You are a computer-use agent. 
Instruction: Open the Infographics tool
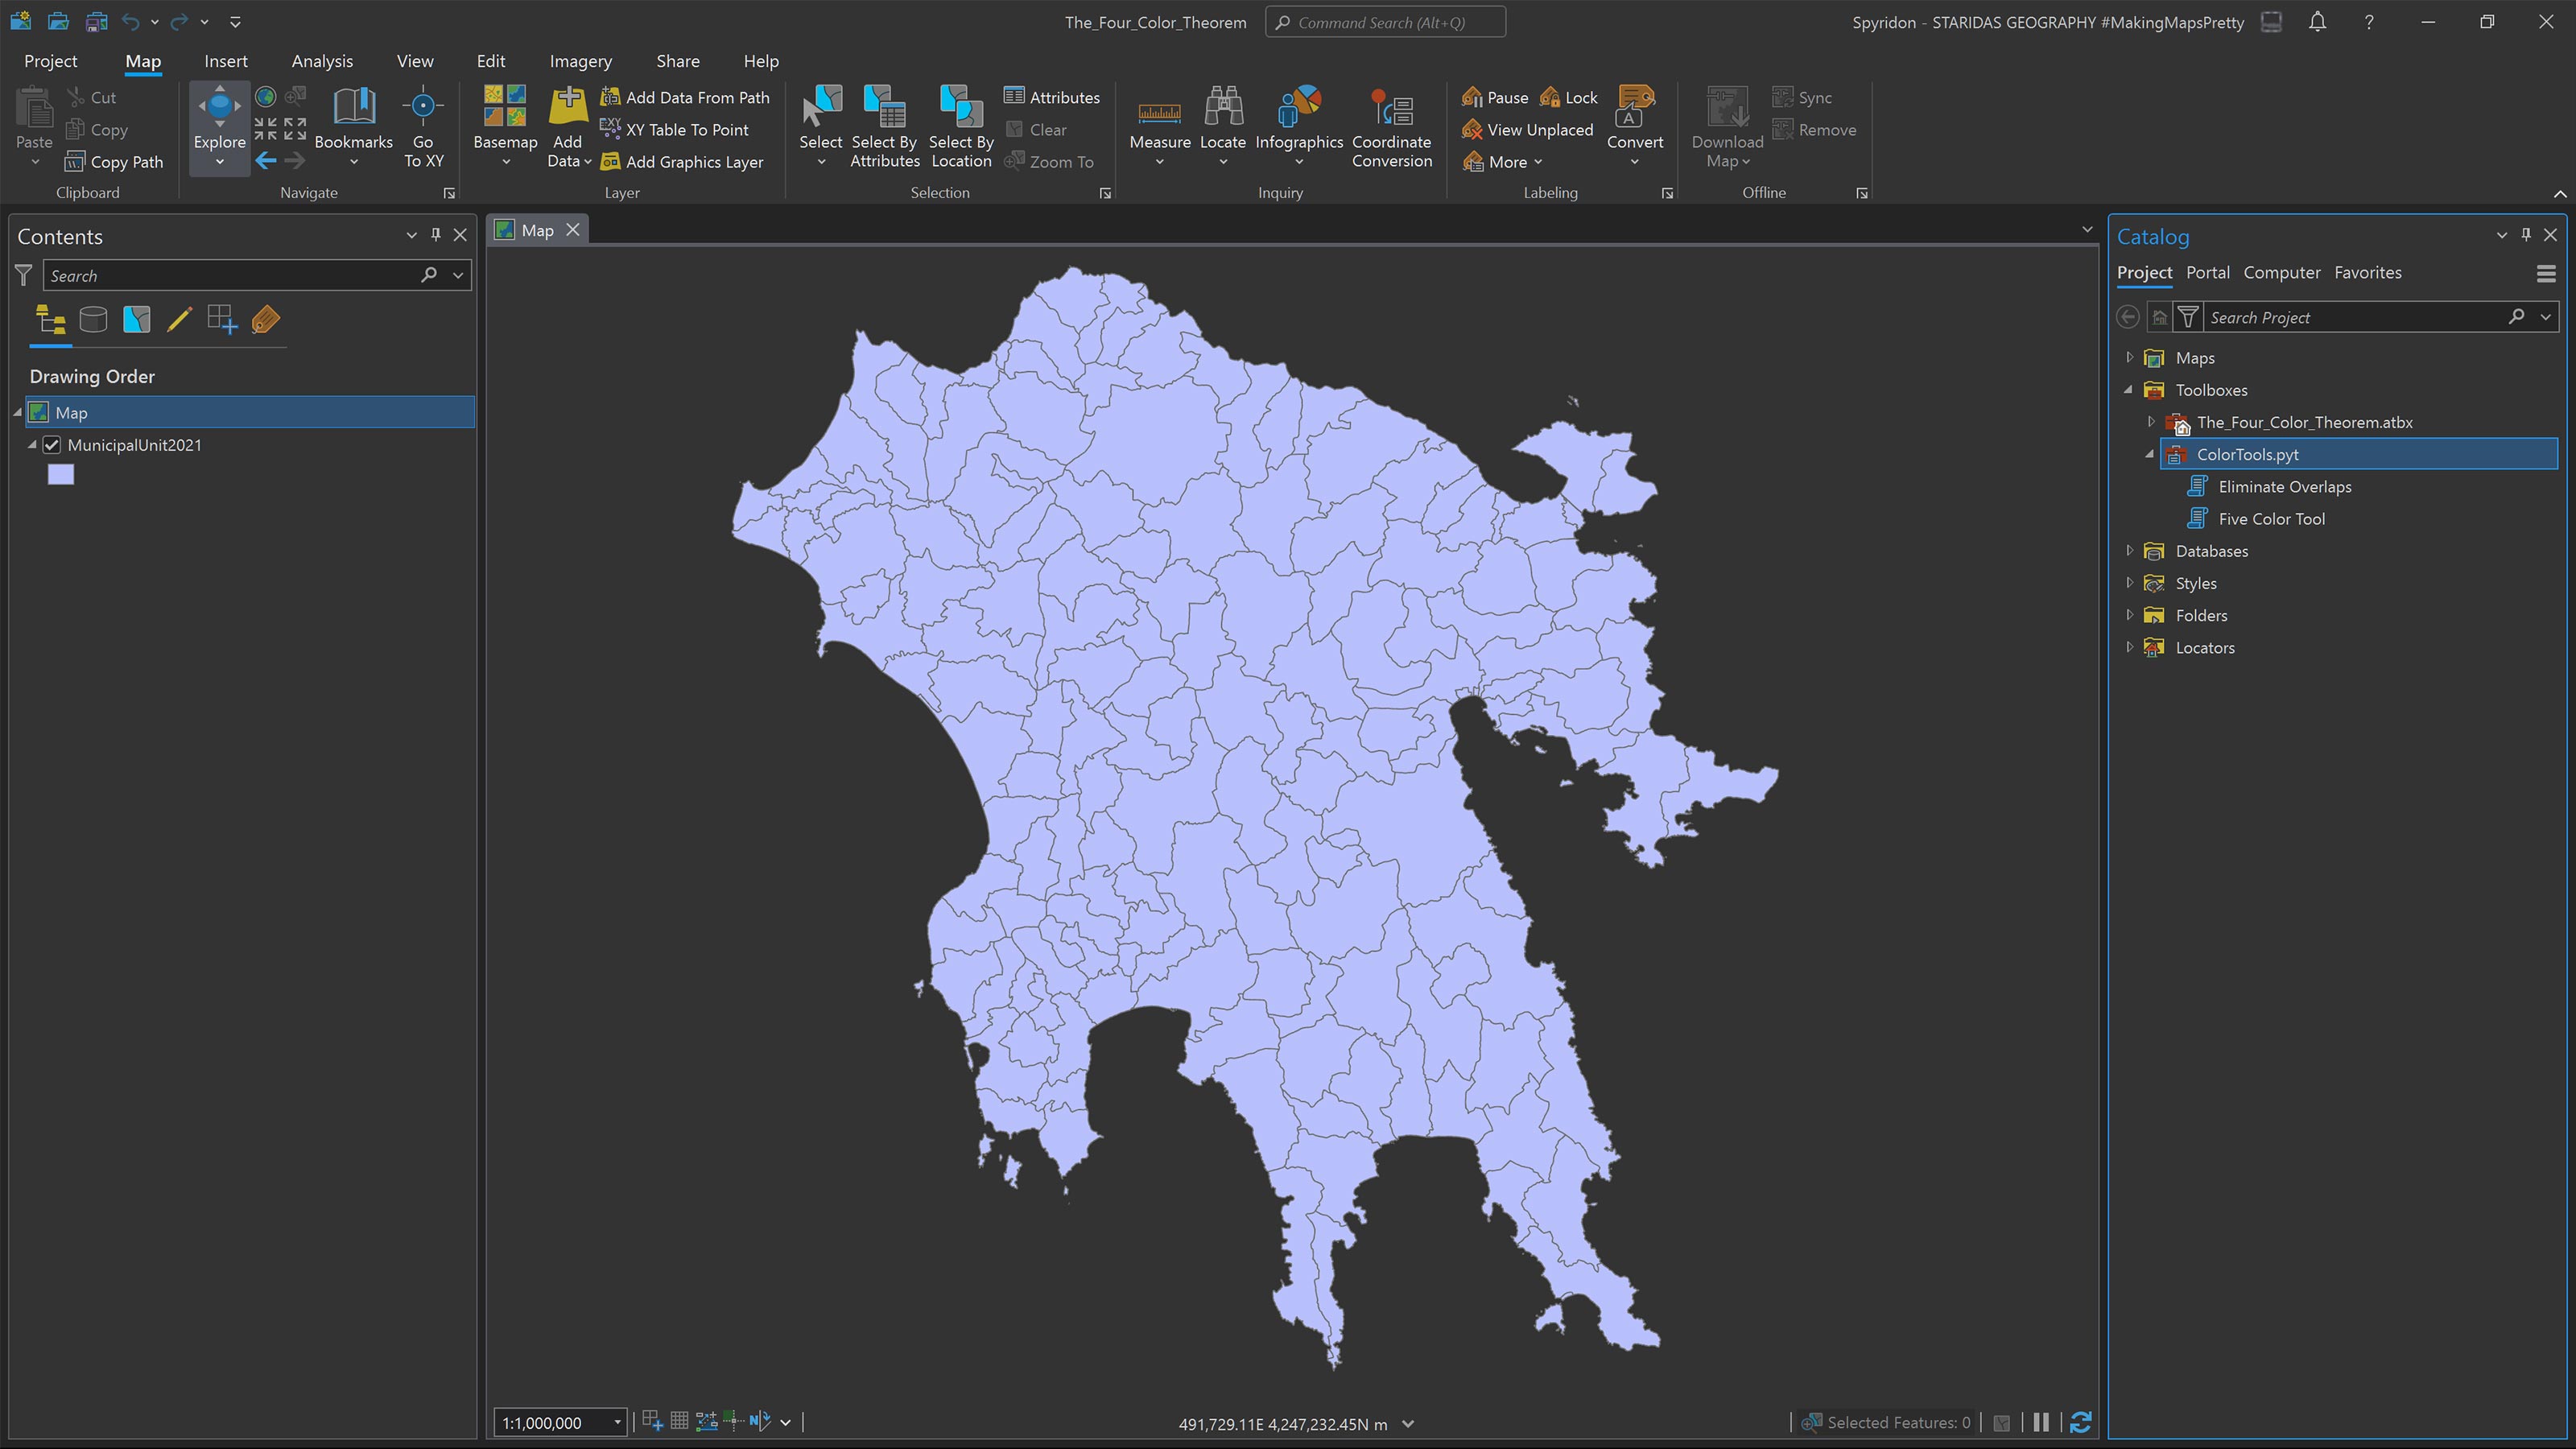tap(1298, 106)
